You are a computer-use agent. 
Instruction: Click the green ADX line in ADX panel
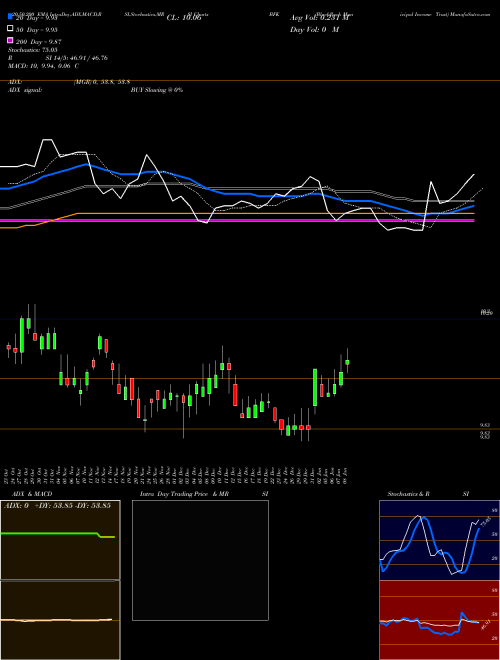pos(57,534)
